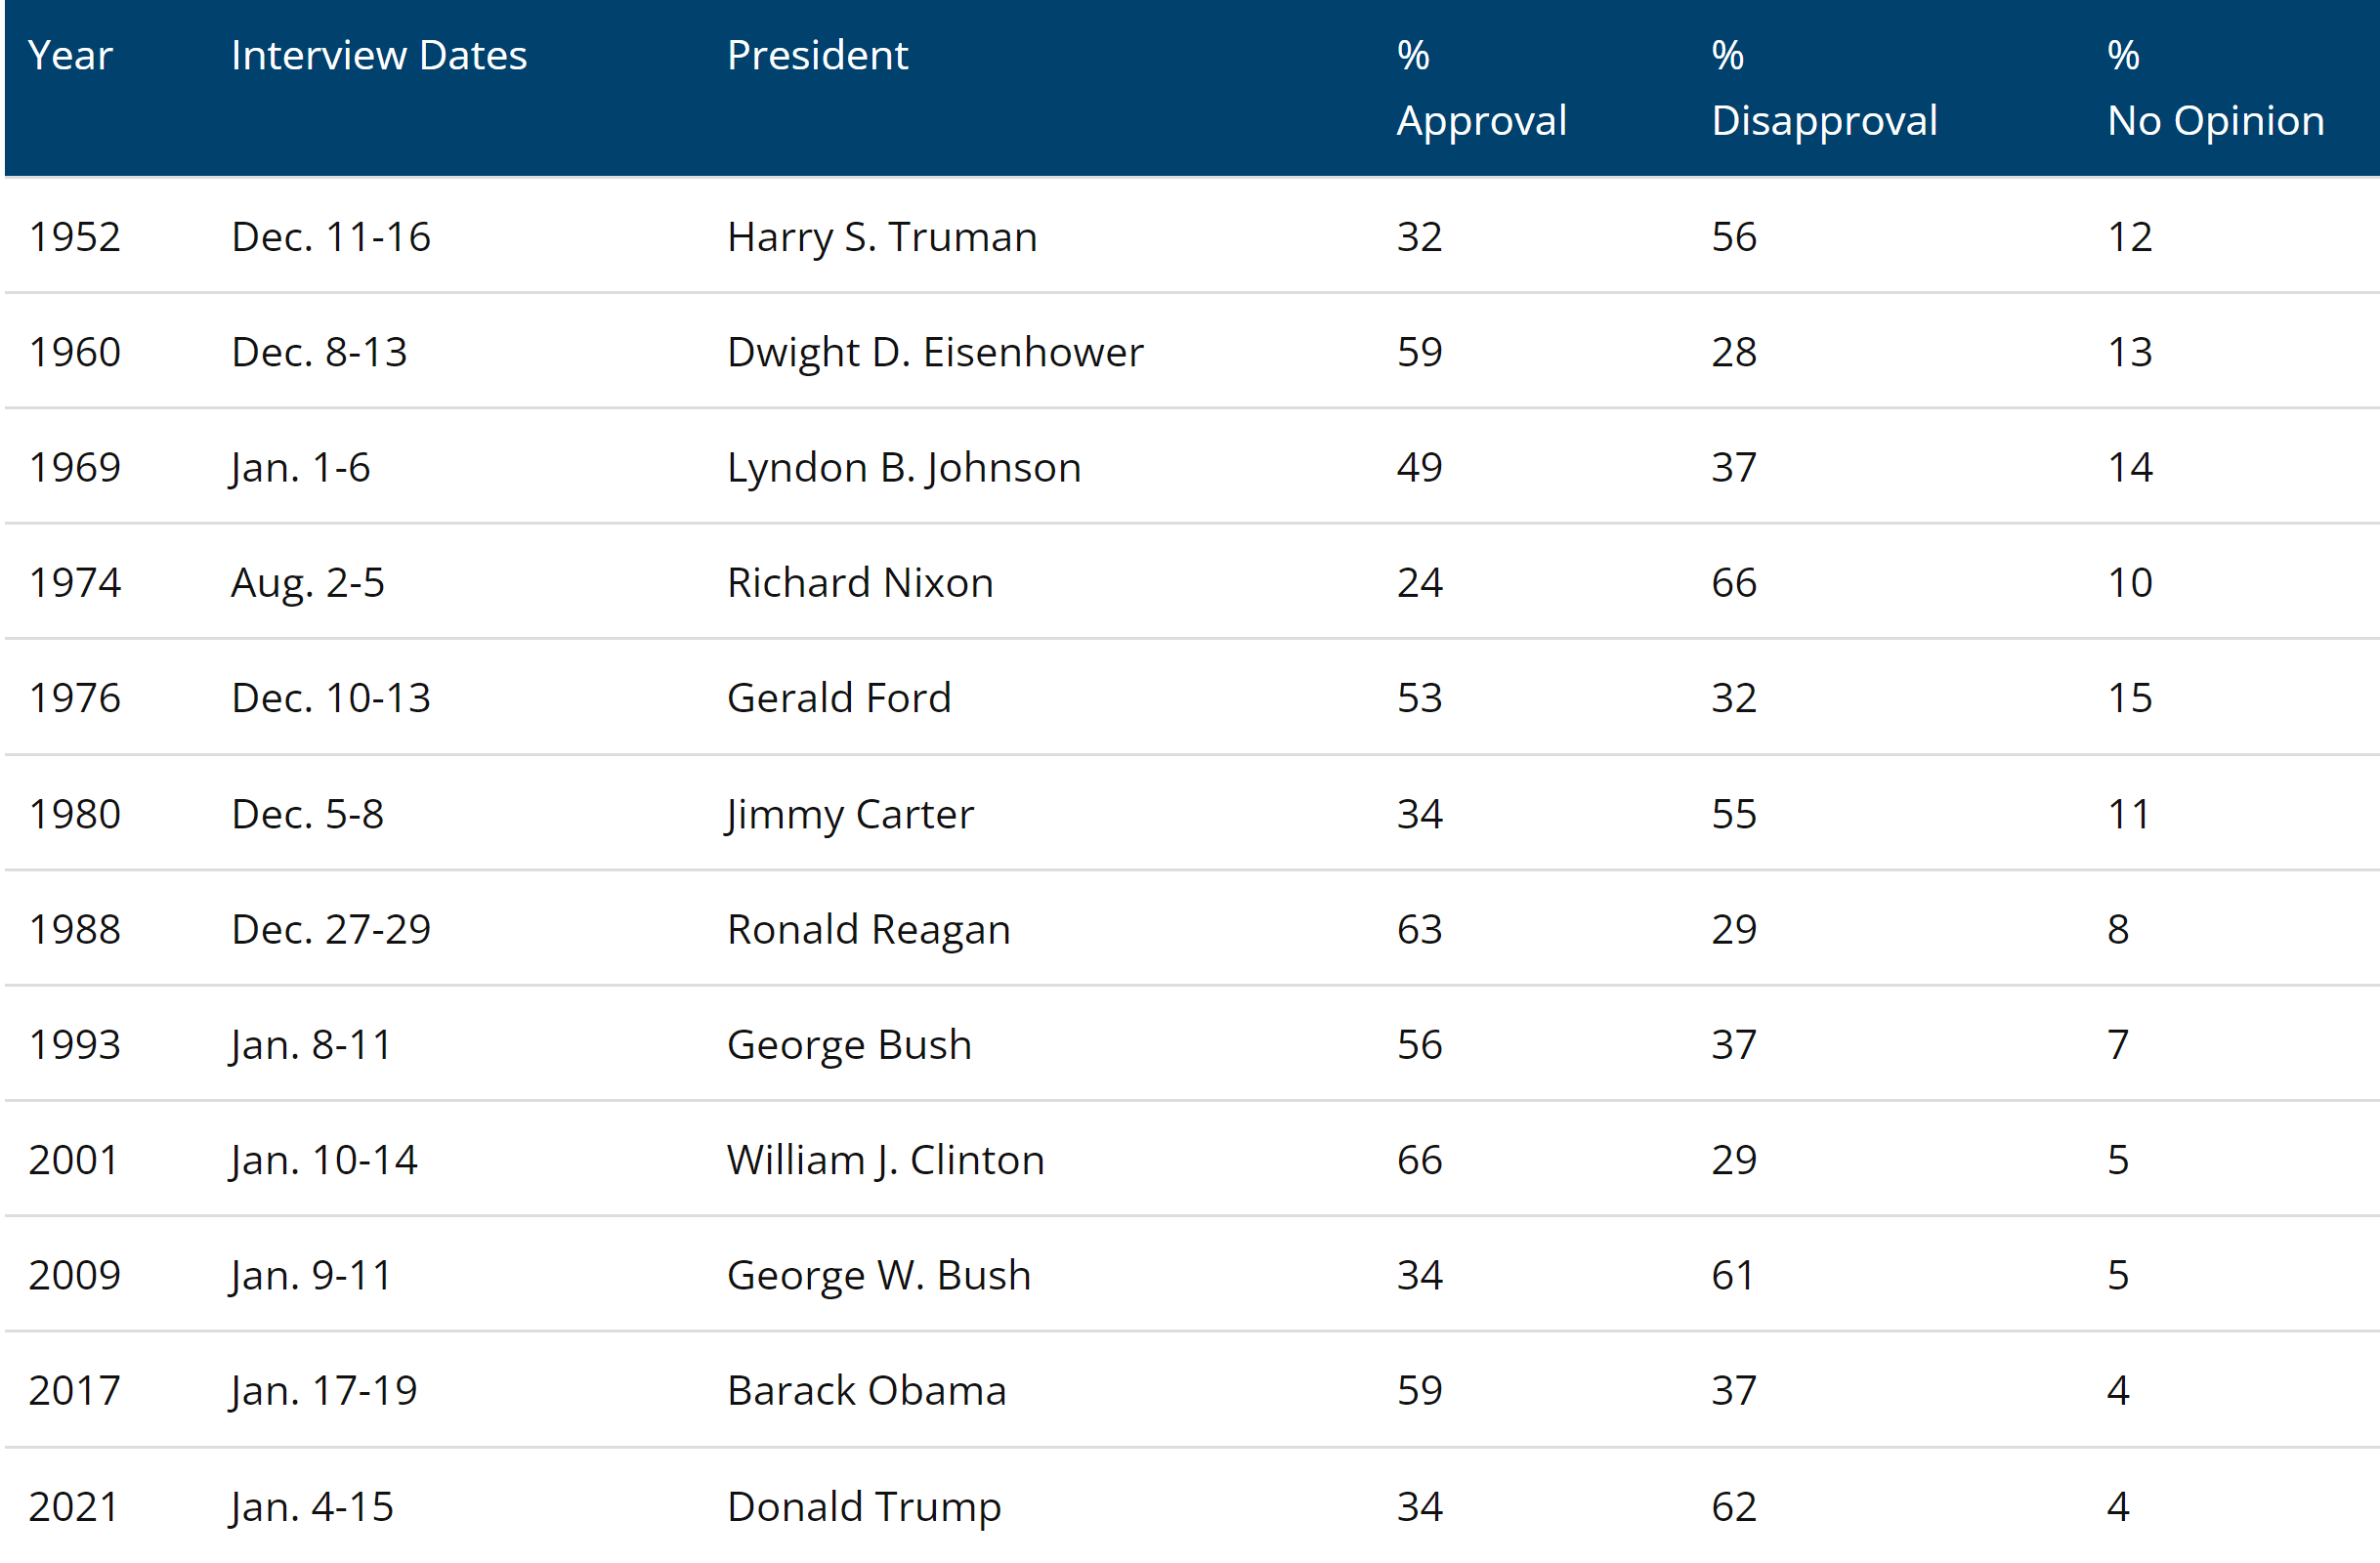Select the Dwight D. Eisenhower cell
This screenshot has height=1563, width=2380.
tap(935, 352)
